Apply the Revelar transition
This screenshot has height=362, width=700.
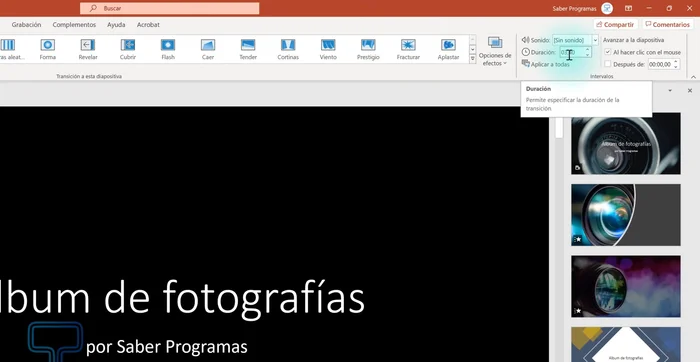(88, 49)
